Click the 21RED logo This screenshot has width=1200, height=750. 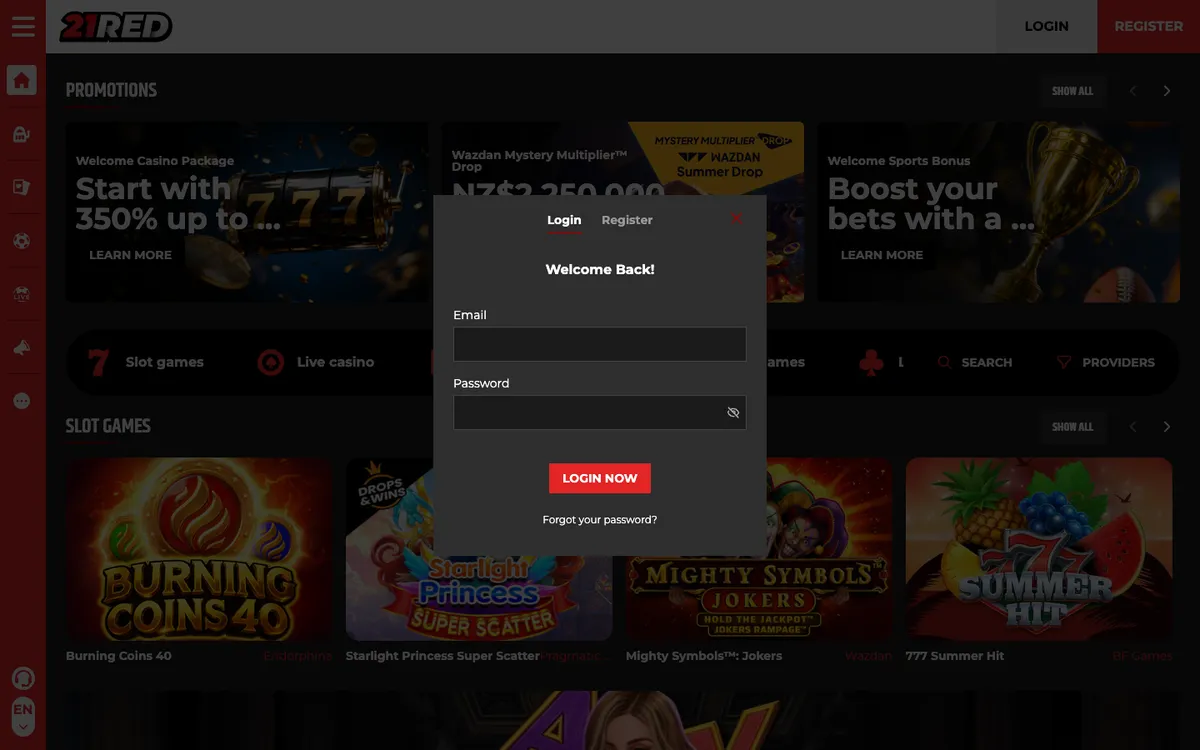(x=115, y=27)
